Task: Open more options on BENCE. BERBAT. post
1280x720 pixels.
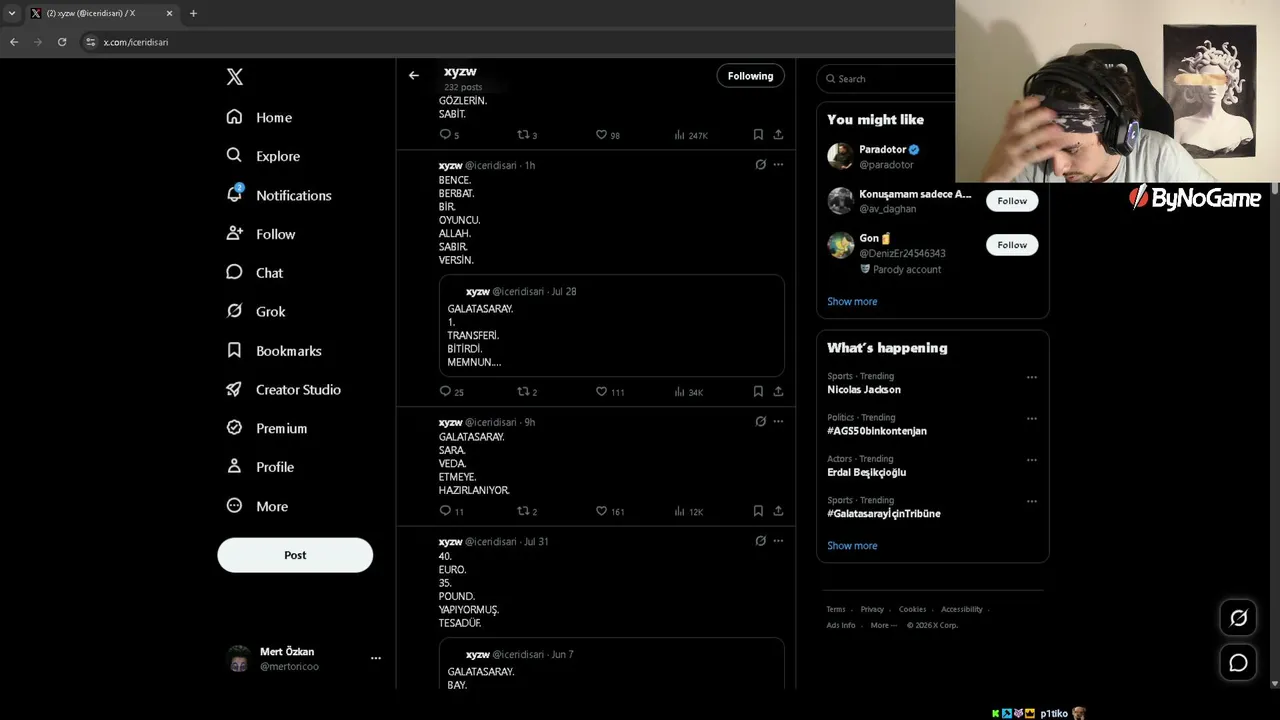Action: (x=778, y=165)
